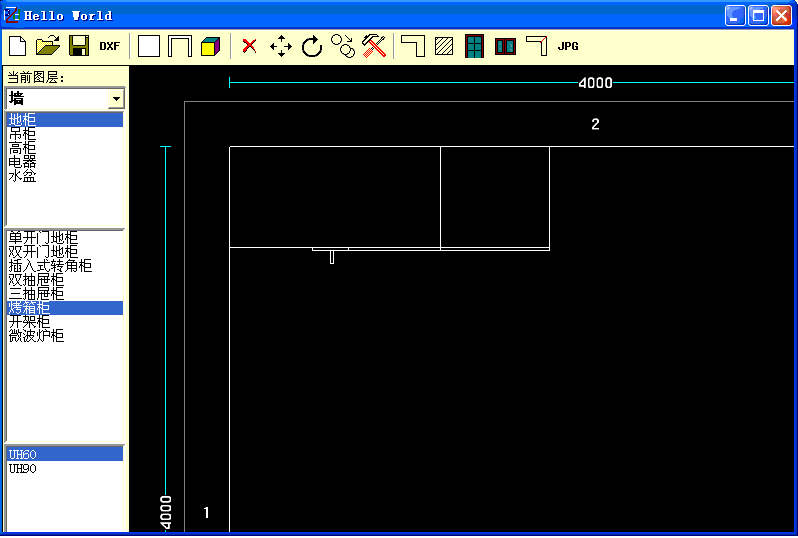Expand the 墙 layer dropdown arrow

pyautogui.click(x=117, y=99)
